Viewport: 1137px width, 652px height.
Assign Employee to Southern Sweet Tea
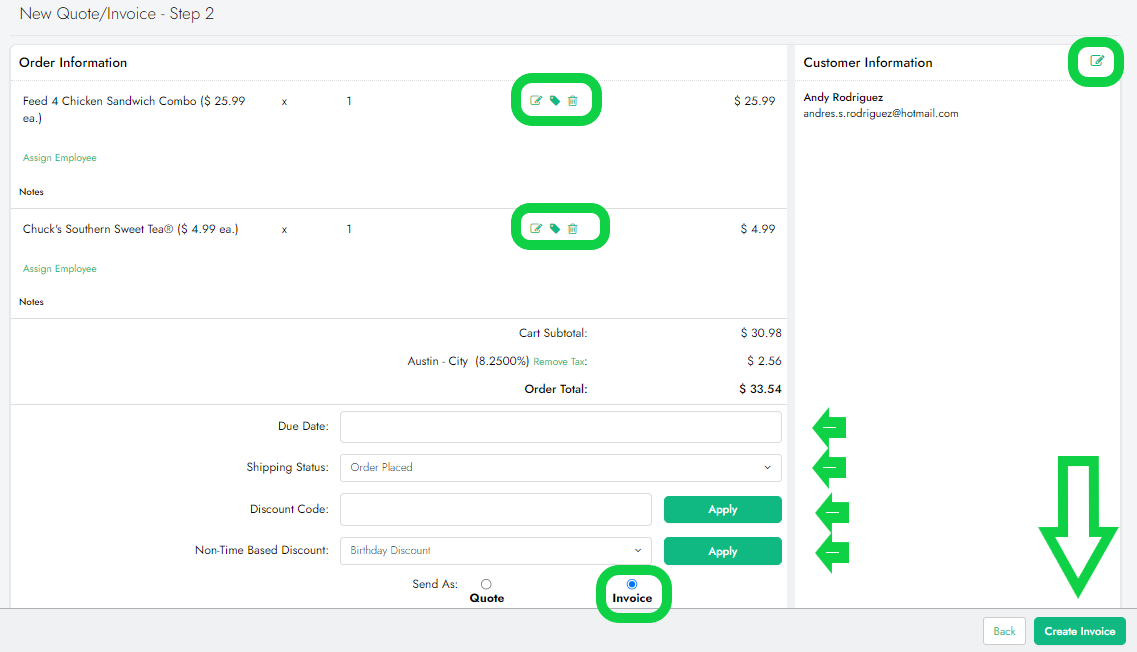pos(60,269)
